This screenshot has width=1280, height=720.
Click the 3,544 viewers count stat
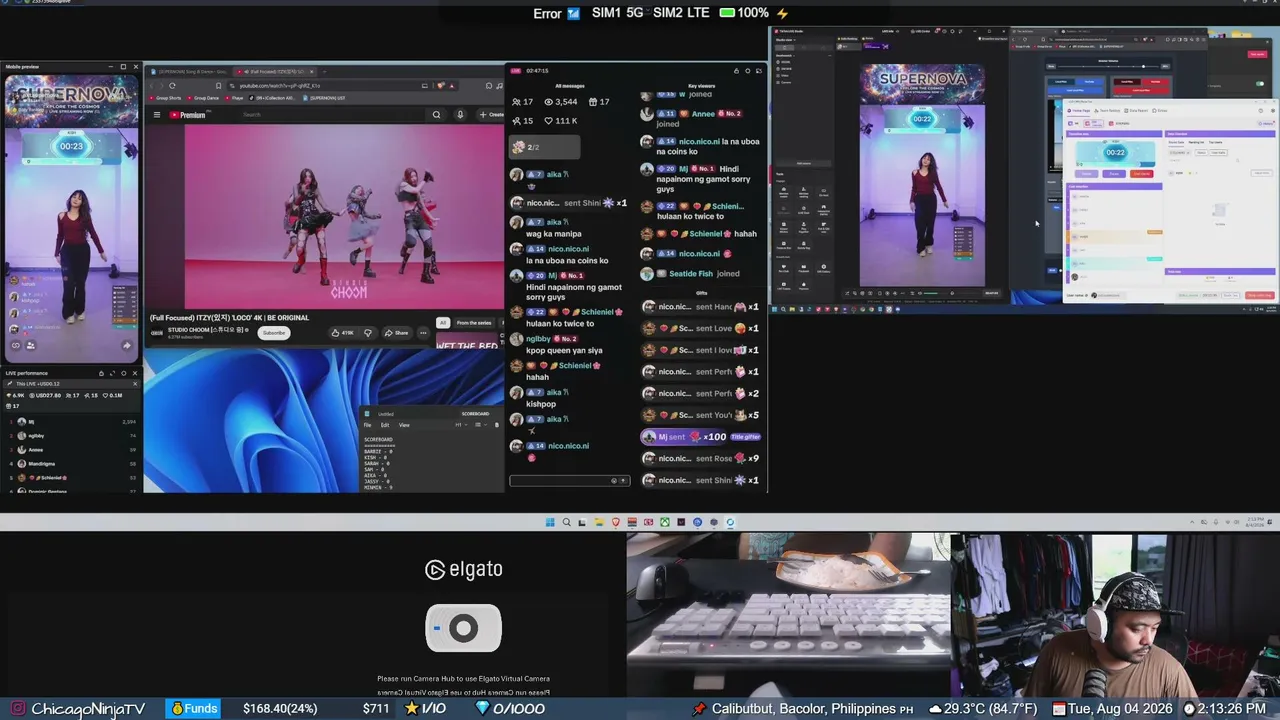tap(560, 102)
